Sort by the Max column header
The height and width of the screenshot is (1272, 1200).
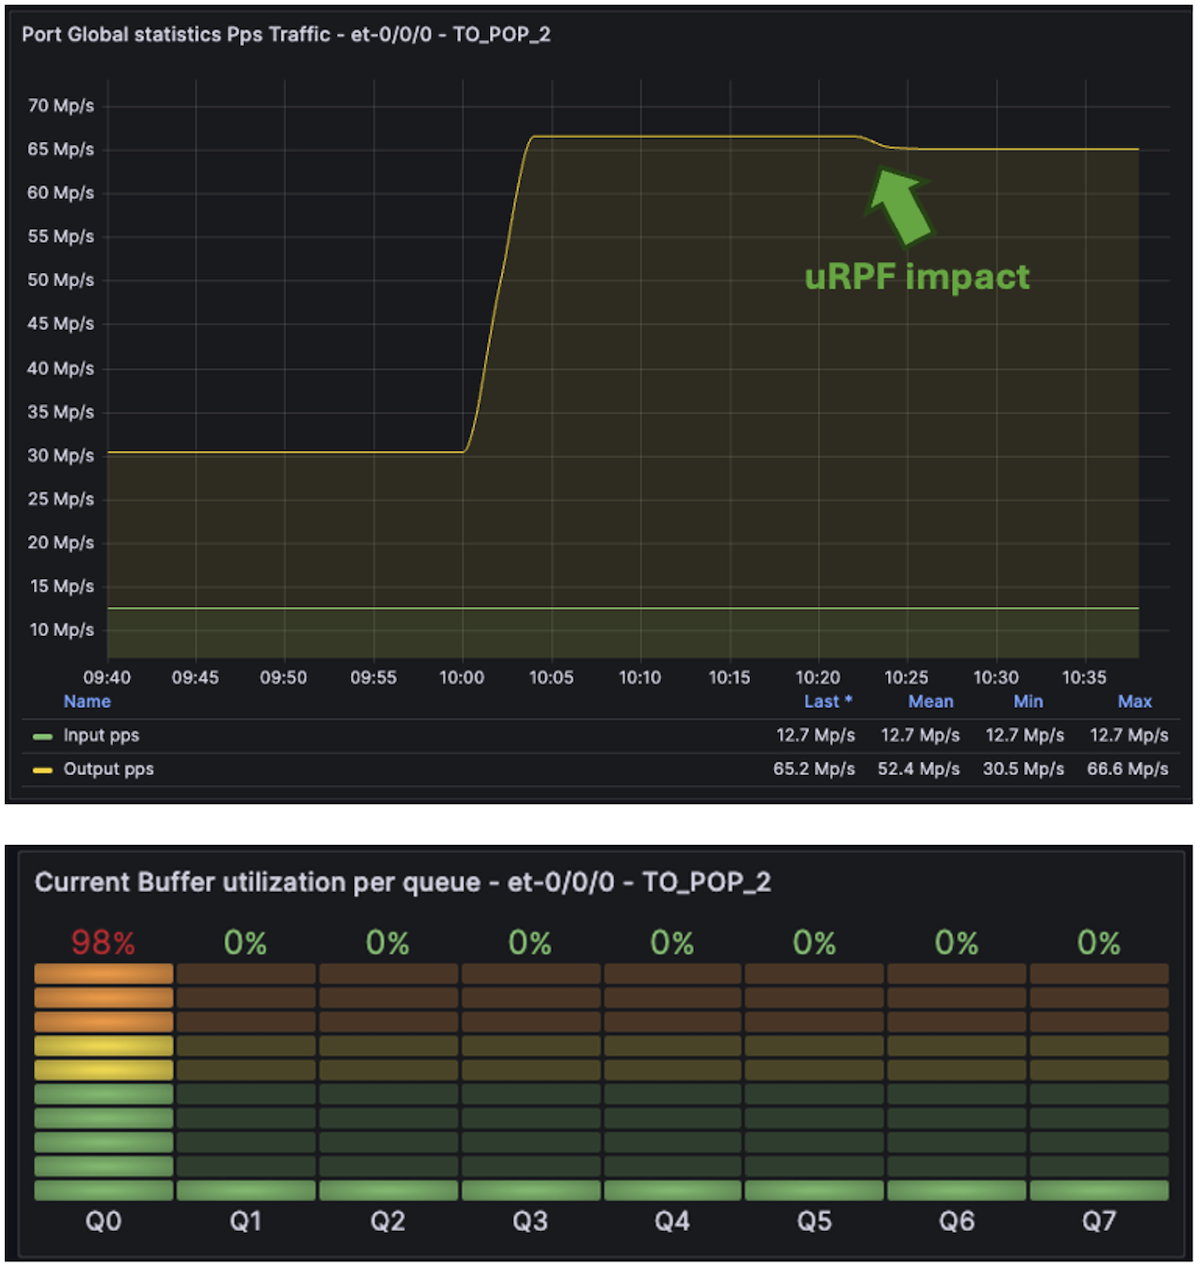[x=1134, y=701]
